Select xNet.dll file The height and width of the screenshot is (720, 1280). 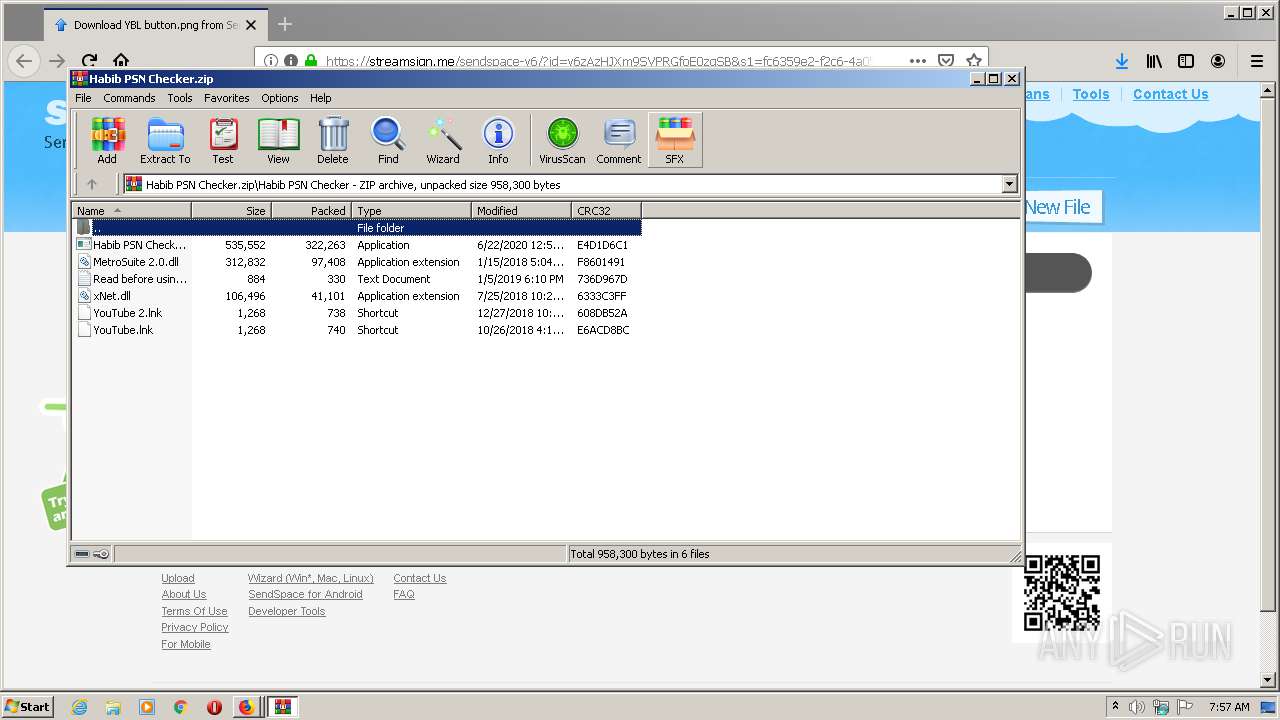(x=357, y=296)
